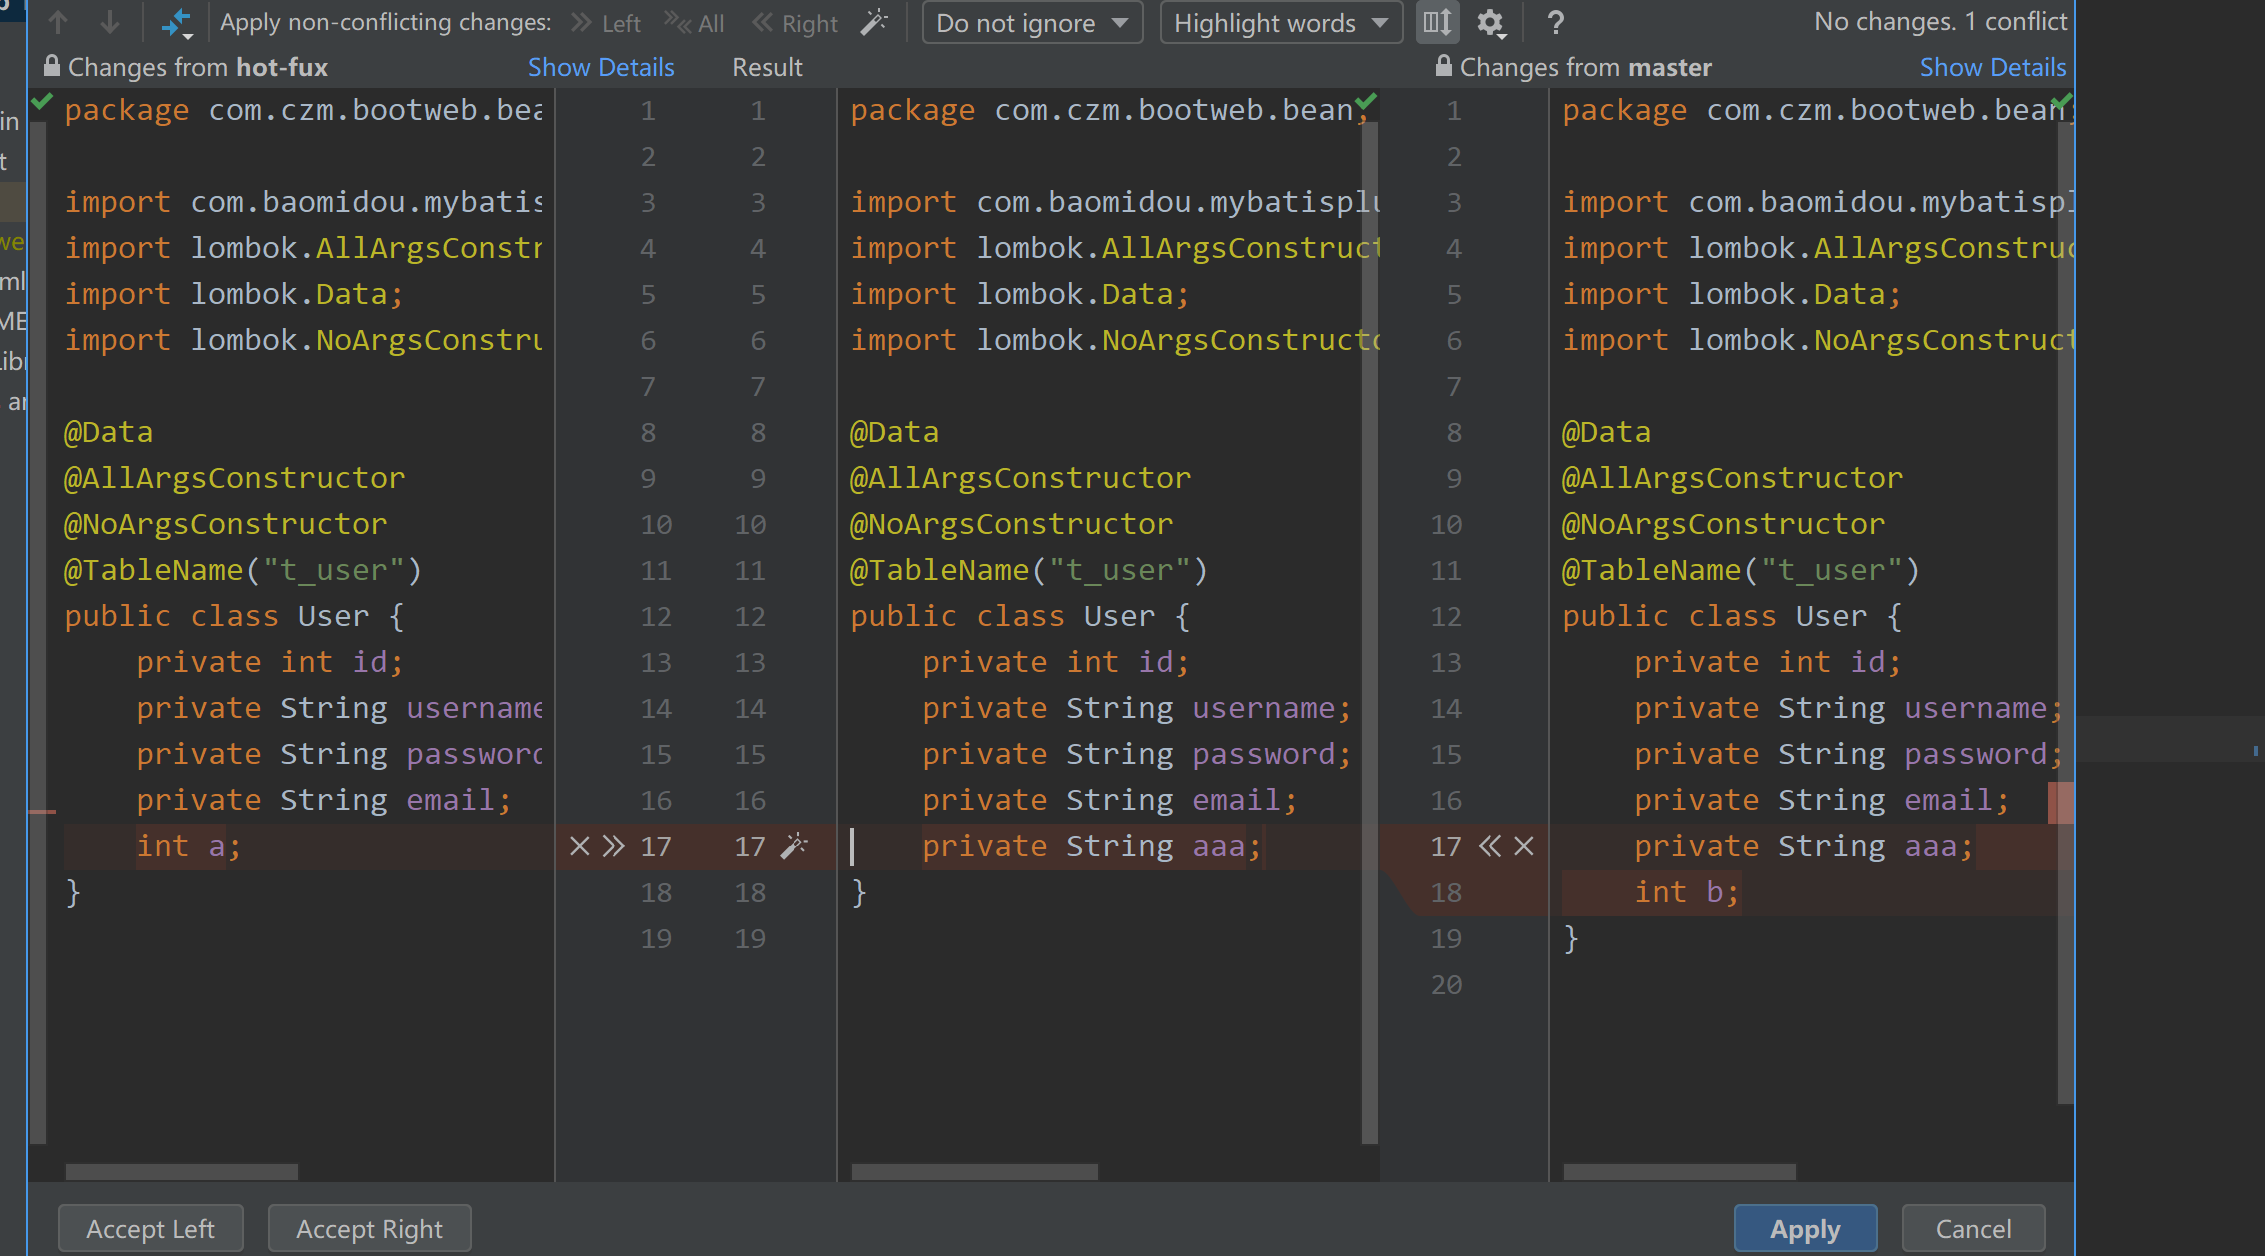
Task: Toggle synchronized scrolling button
Action: click(1437, 22)
